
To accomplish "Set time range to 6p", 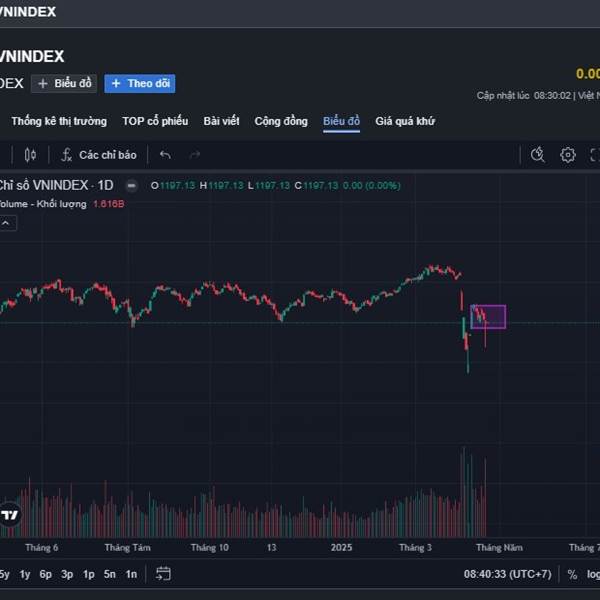I will tap(46, 574).
